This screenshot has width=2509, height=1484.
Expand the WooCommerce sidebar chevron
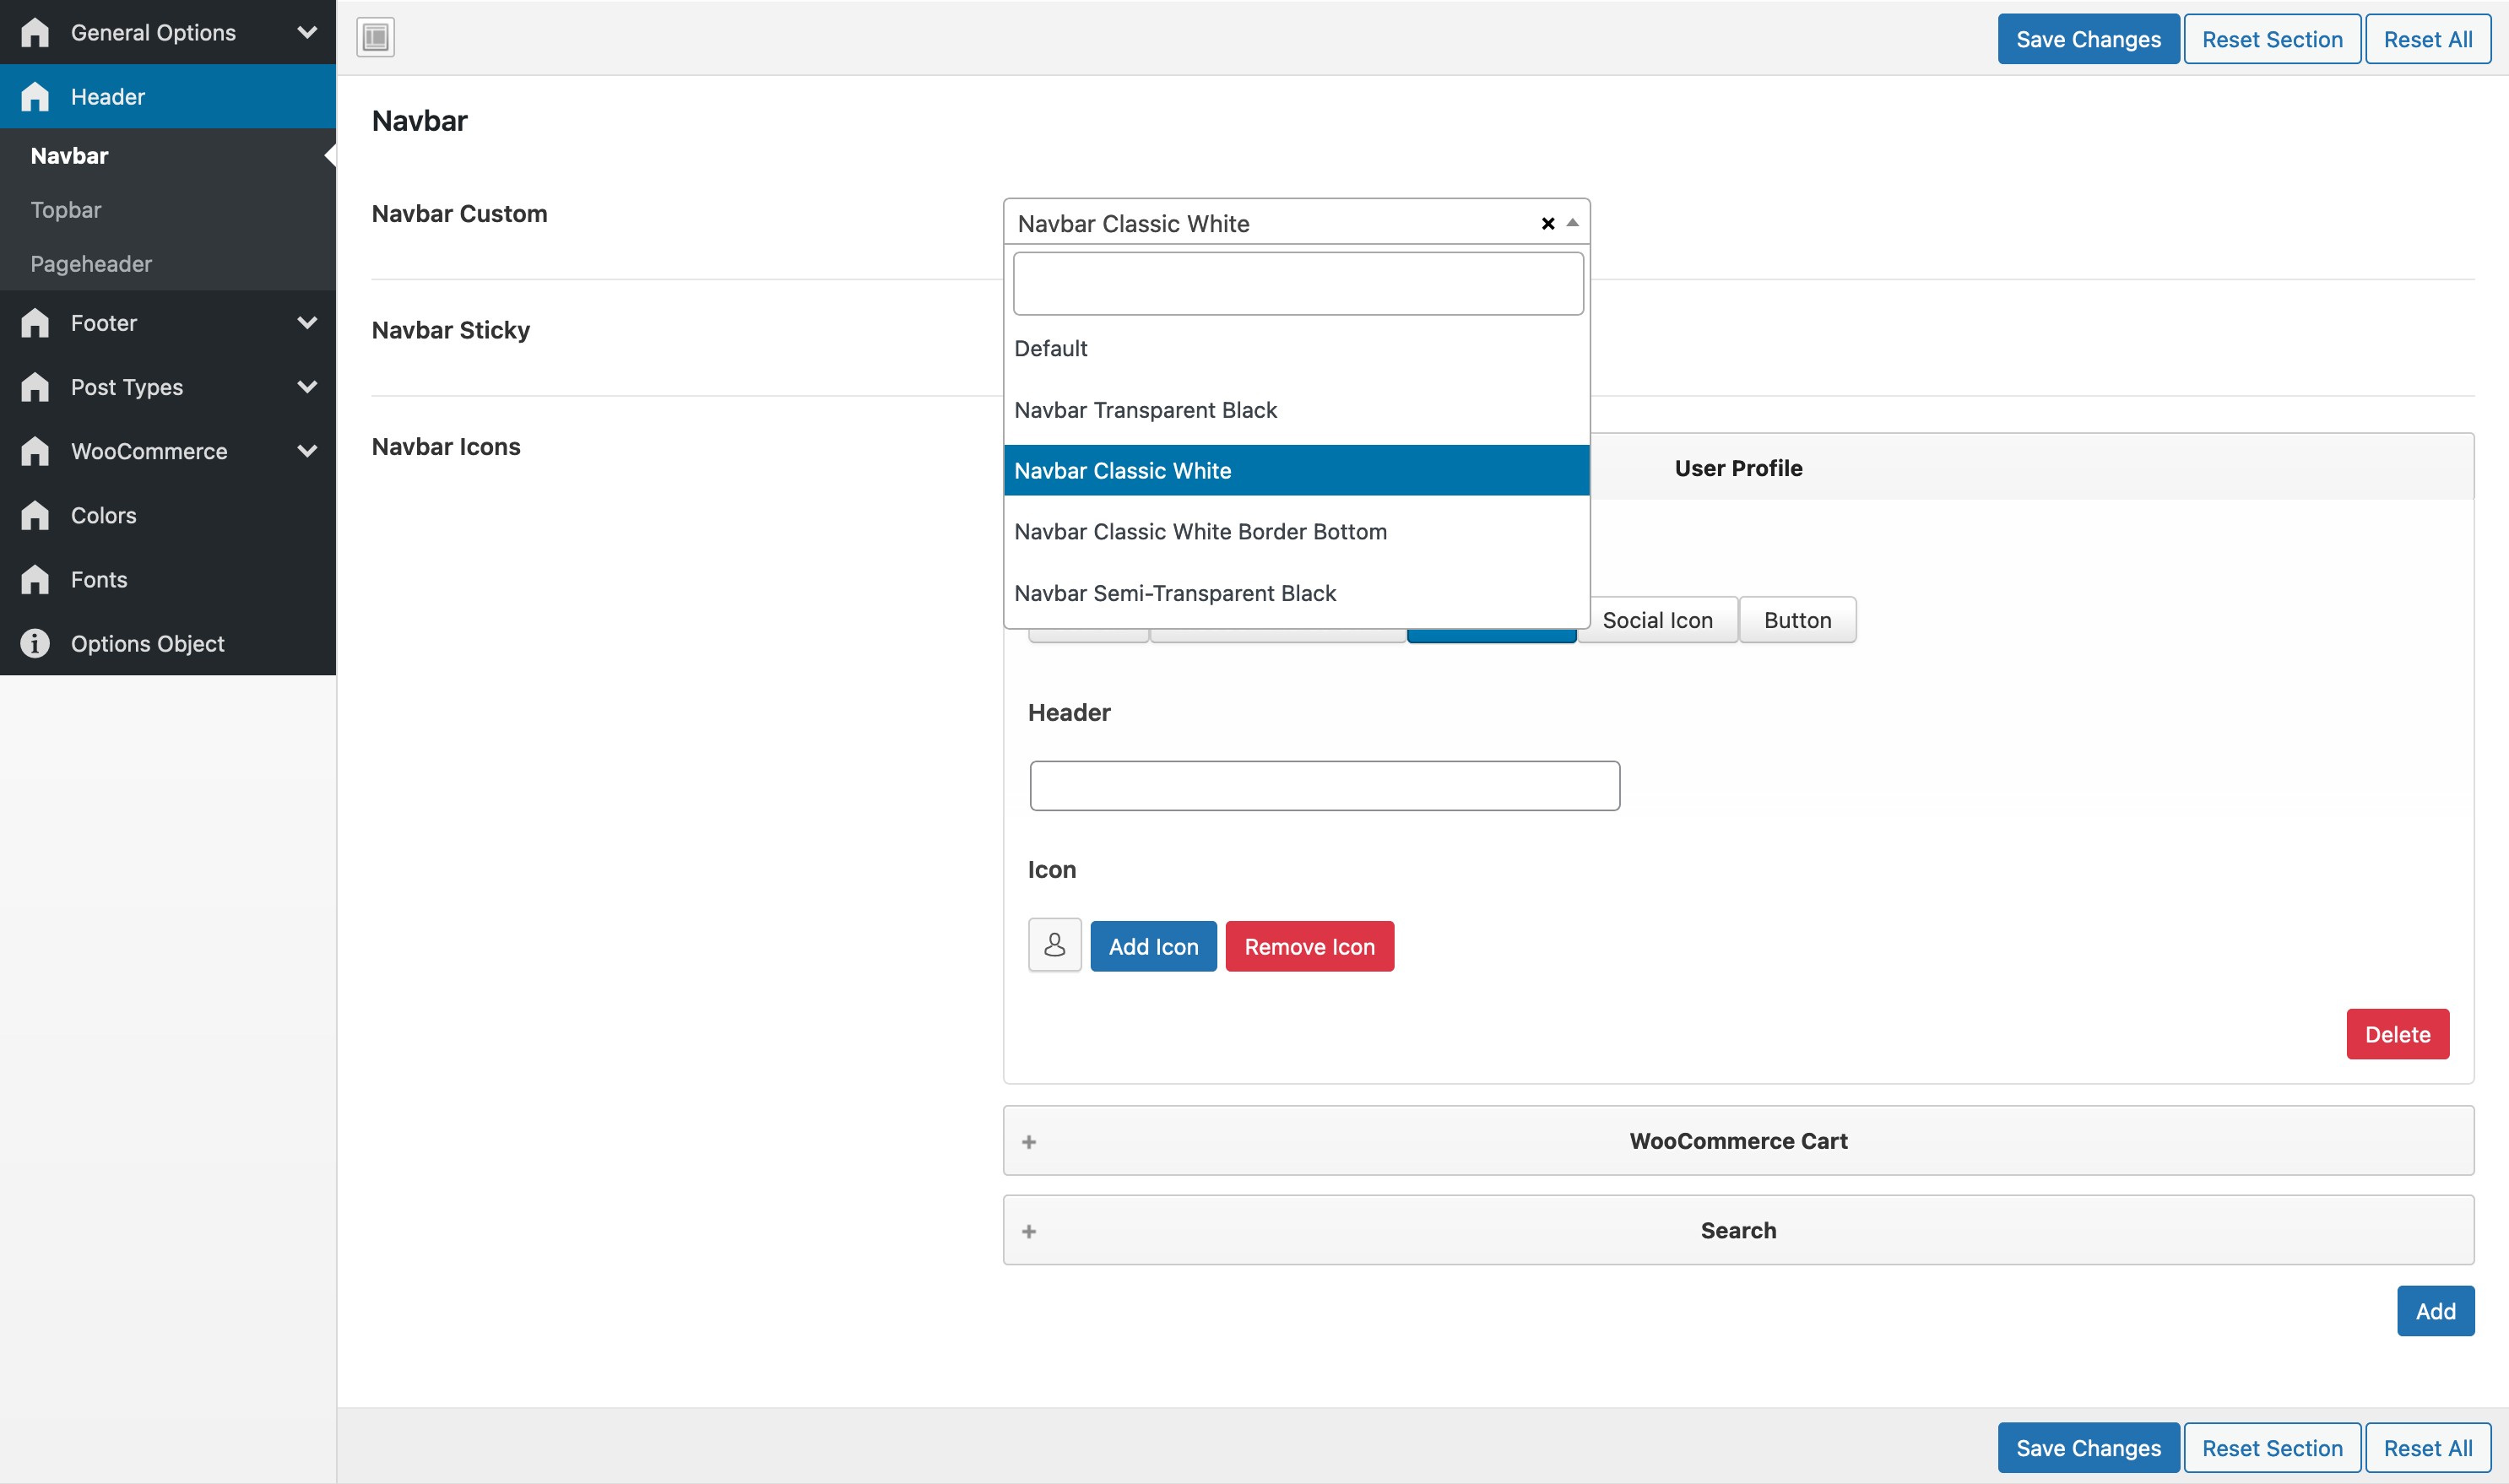pos(308,450)
